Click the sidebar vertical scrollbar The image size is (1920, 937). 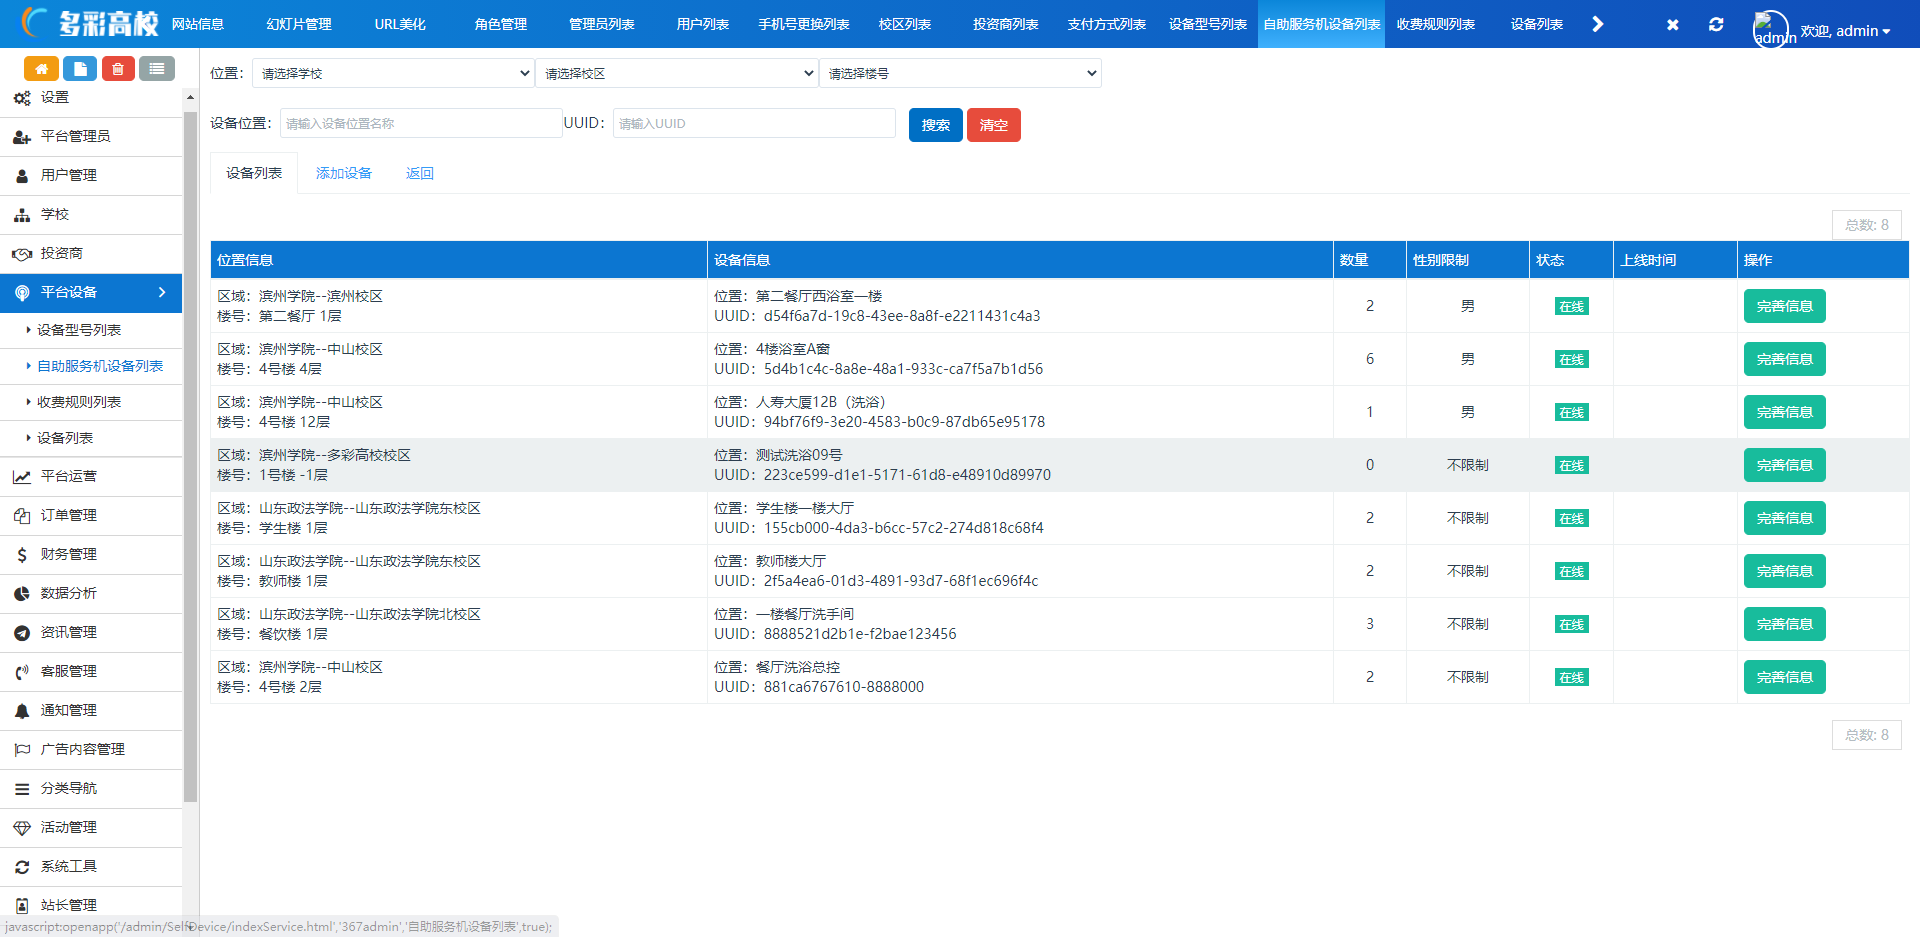pos(190,456)
